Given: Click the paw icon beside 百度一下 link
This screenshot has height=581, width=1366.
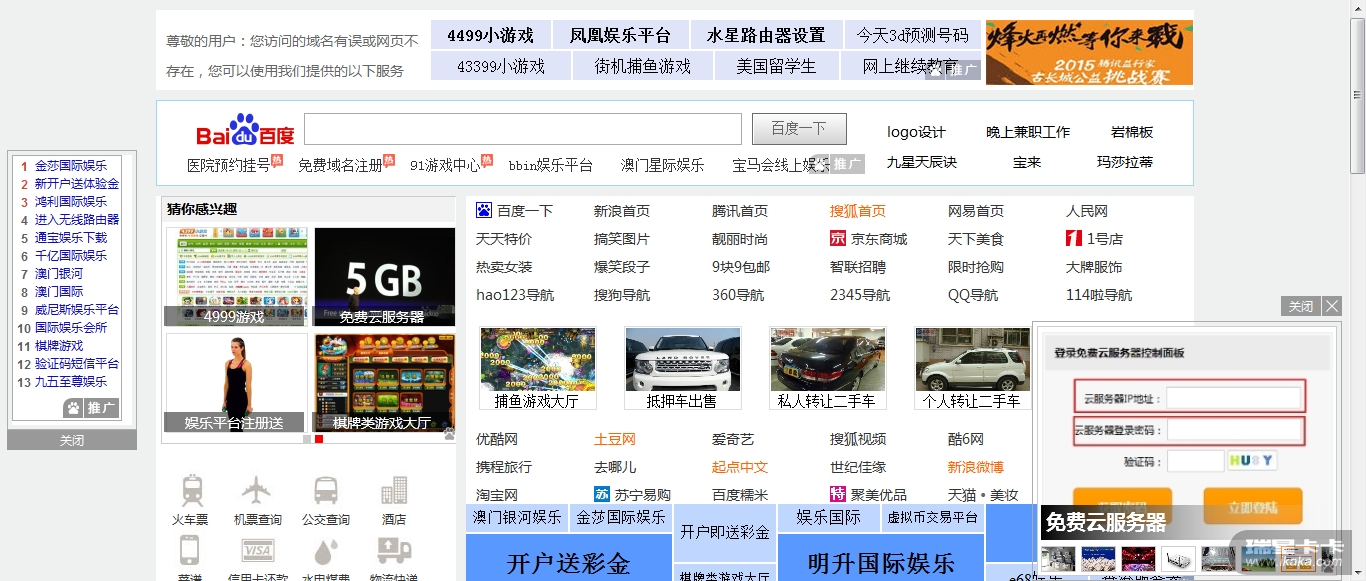Looking at the screenshot, I should coord(484,211).
